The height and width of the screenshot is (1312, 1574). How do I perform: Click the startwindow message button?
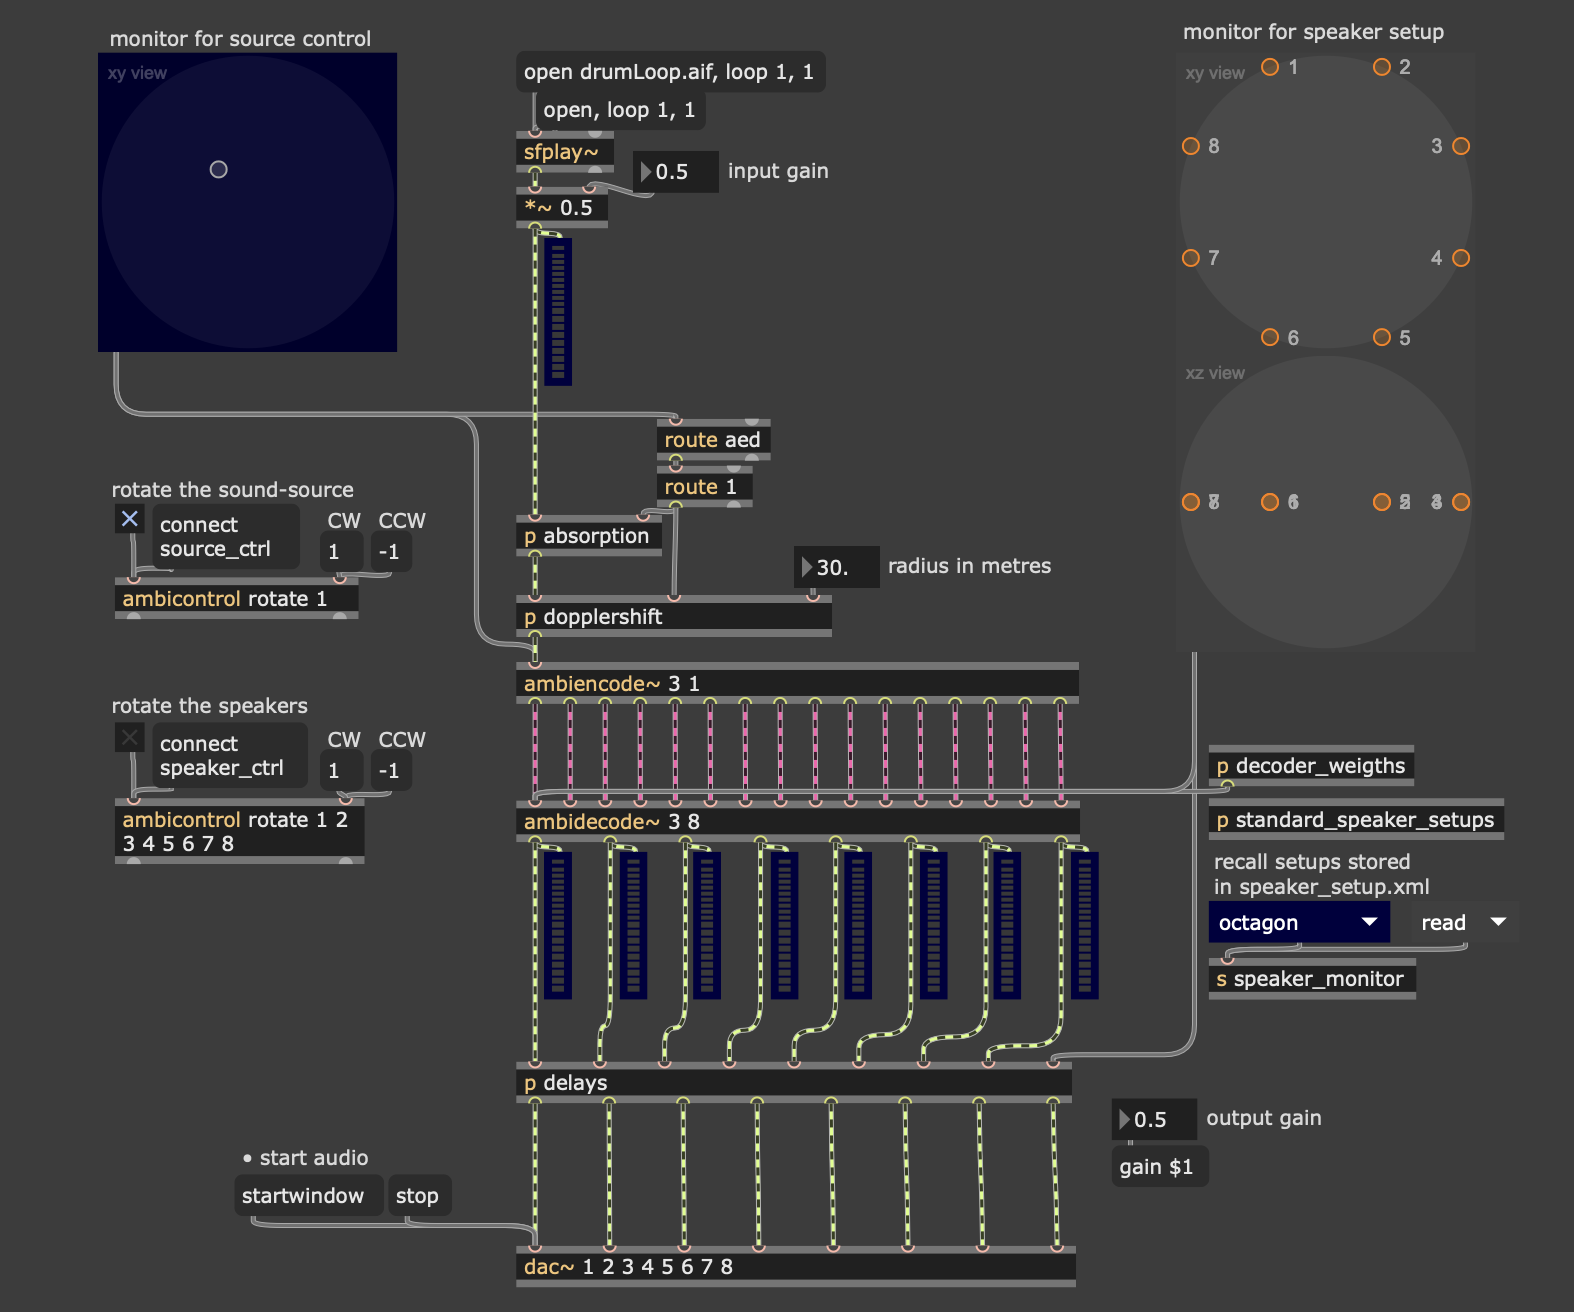(309, 1196)
